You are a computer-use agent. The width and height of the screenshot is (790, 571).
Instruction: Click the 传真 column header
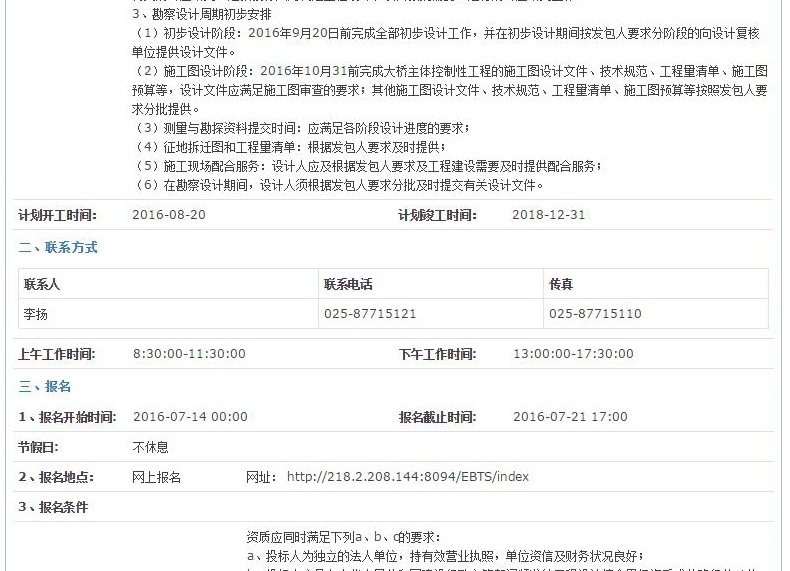(x=561, y=284)
